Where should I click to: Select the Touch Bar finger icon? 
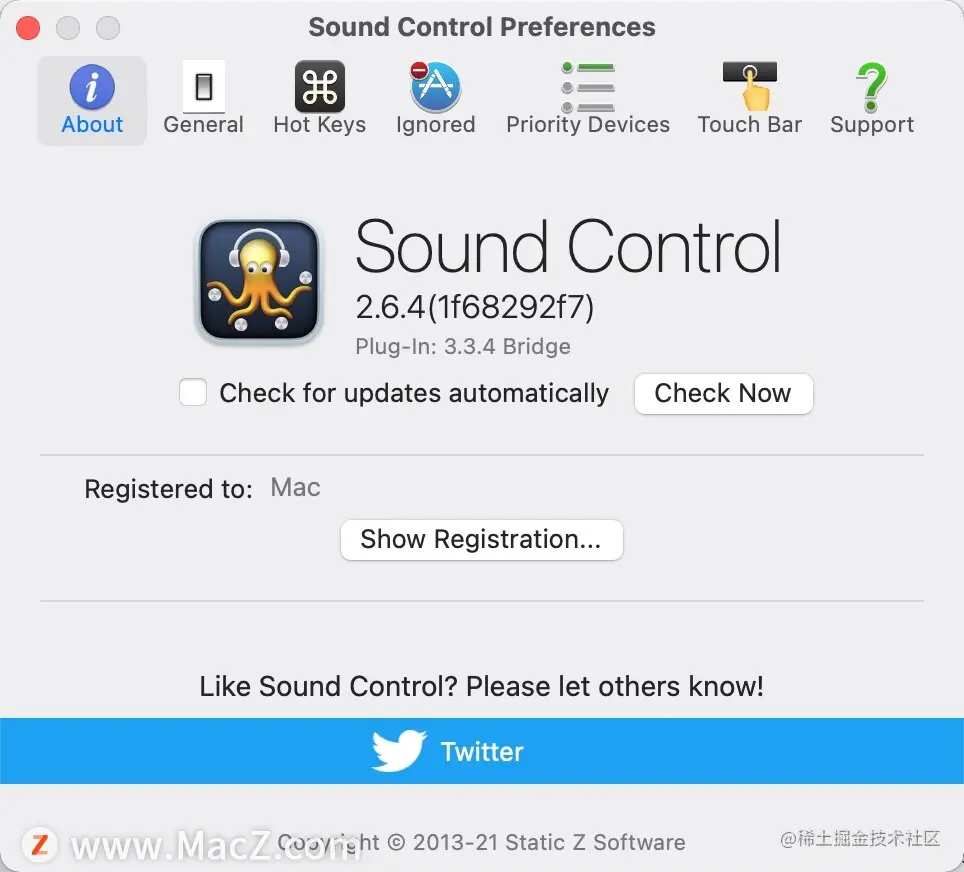coord(749,87)
